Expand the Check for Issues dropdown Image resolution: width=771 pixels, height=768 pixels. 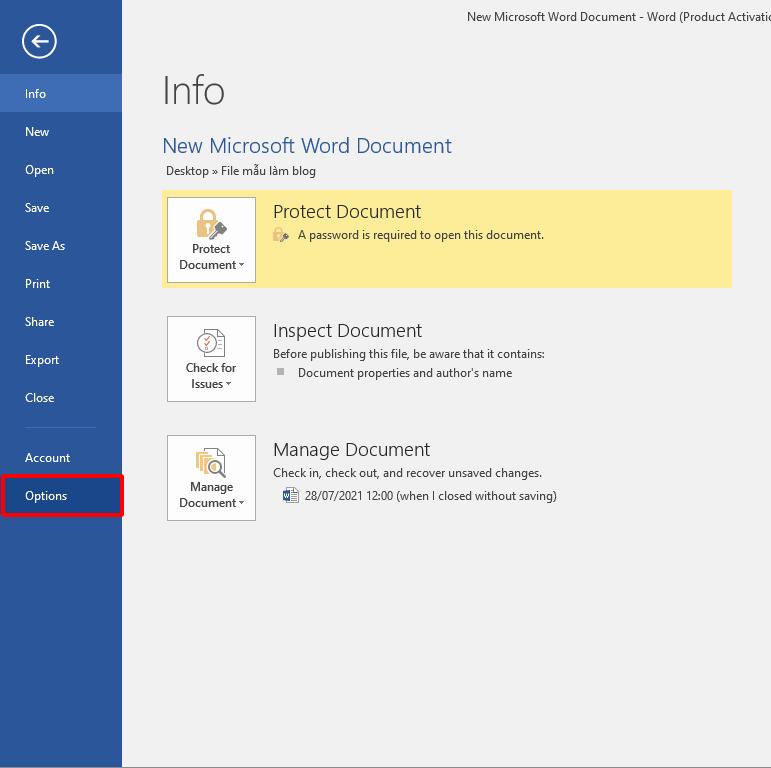(x=228, y=385)
